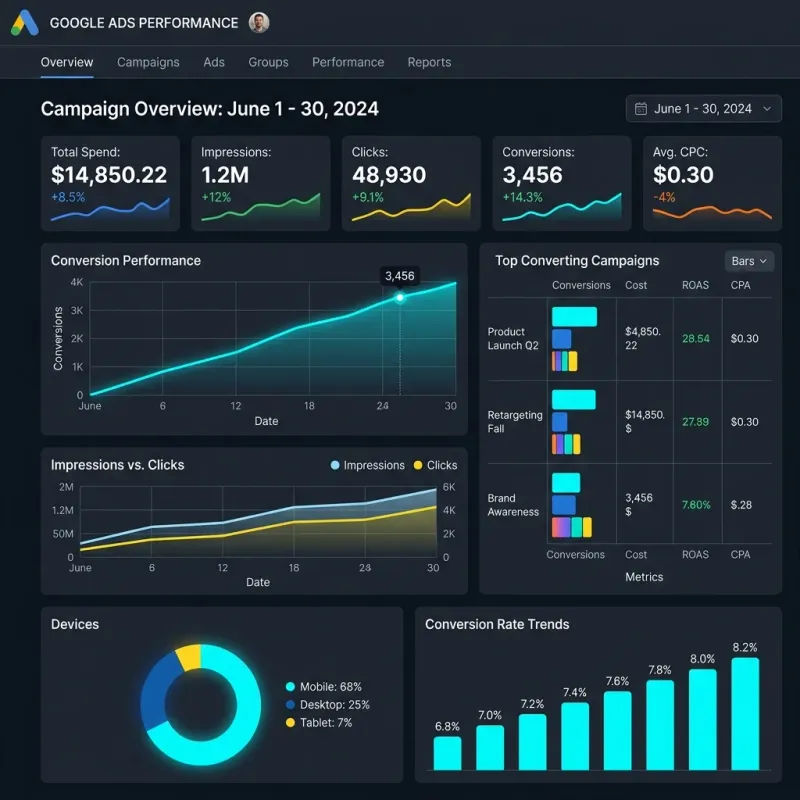Select the Brand Awareness campaign name
This screenshot has height=800, width=800.
point(513,505)
